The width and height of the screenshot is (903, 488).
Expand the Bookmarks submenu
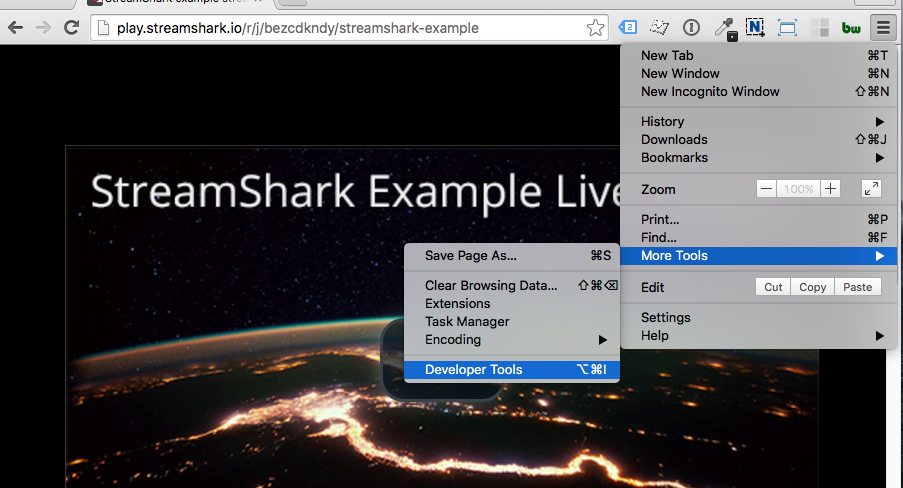click(758, 157)
